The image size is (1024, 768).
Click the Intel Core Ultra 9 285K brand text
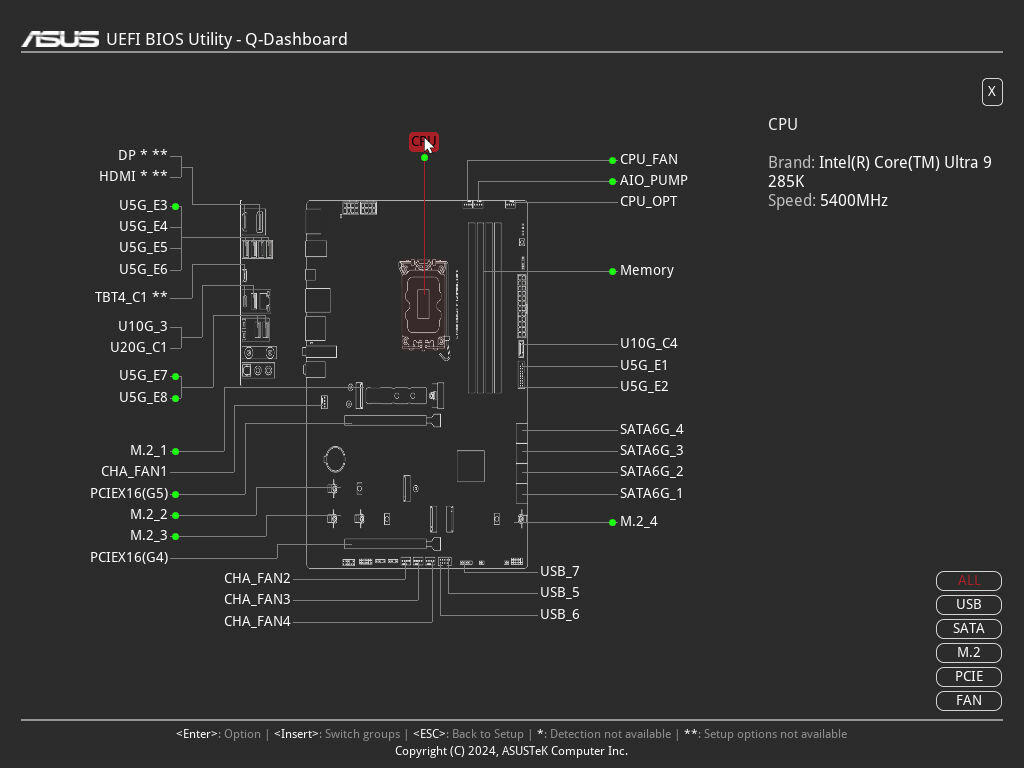click(x=880, y=172)
